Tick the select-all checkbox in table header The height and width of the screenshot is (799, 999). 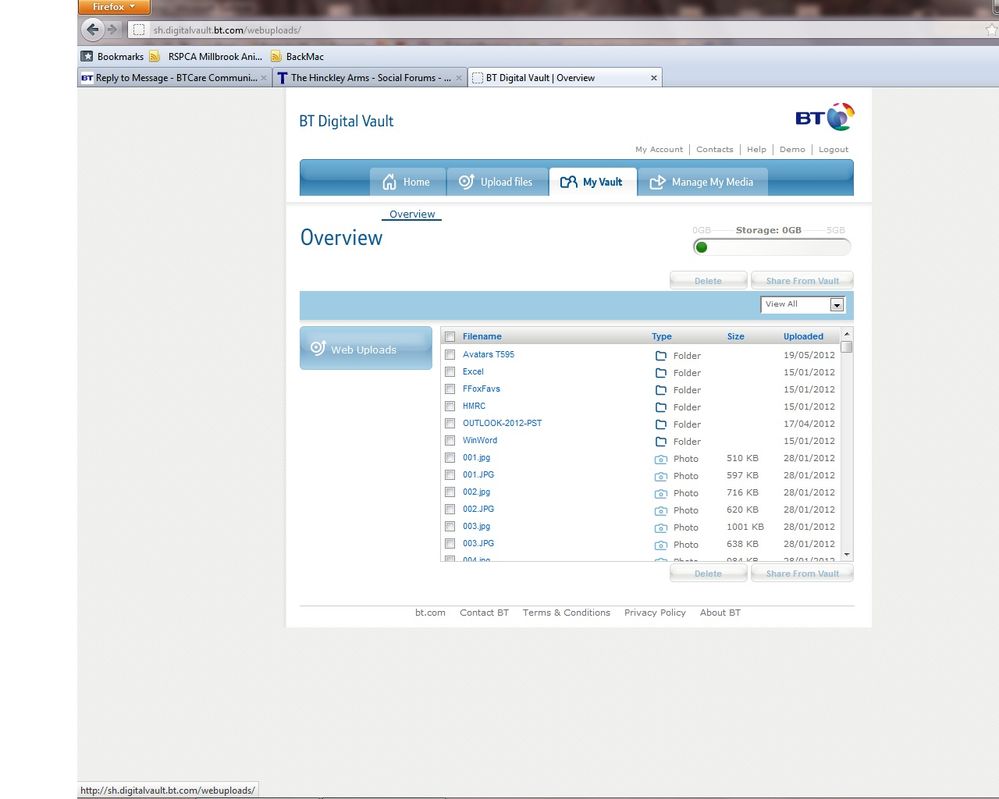tap(450, 336)
